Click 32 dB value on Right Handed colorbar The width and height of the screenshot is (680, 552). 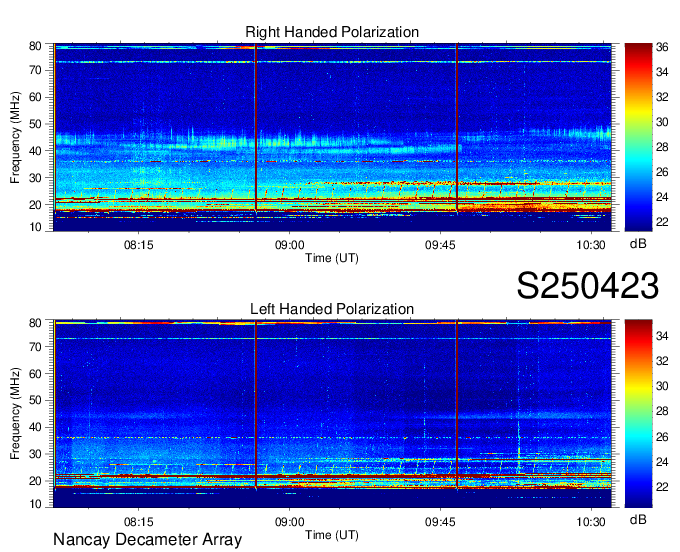(662, 97)
